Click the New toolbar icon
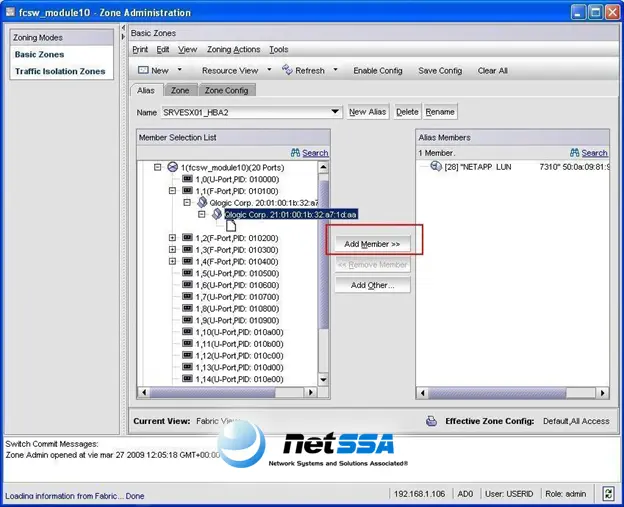Screen dimensions: 624x507 [143, 70]
